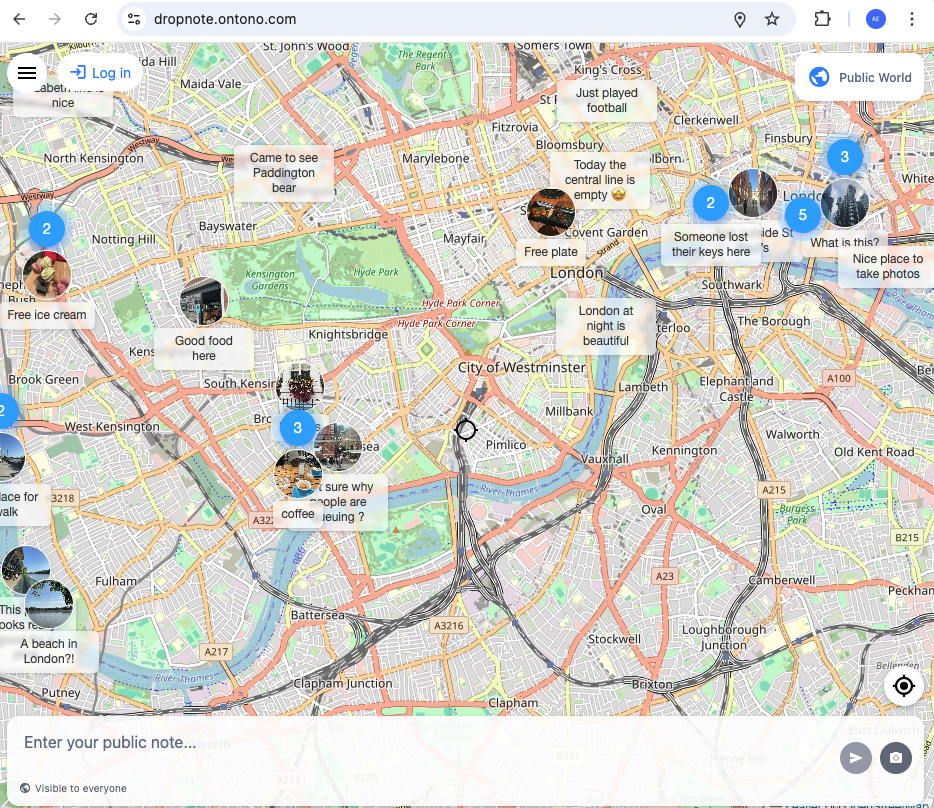This screenshot has width=934, height=808.
Task: Reload the page
Action: [91, 19]
